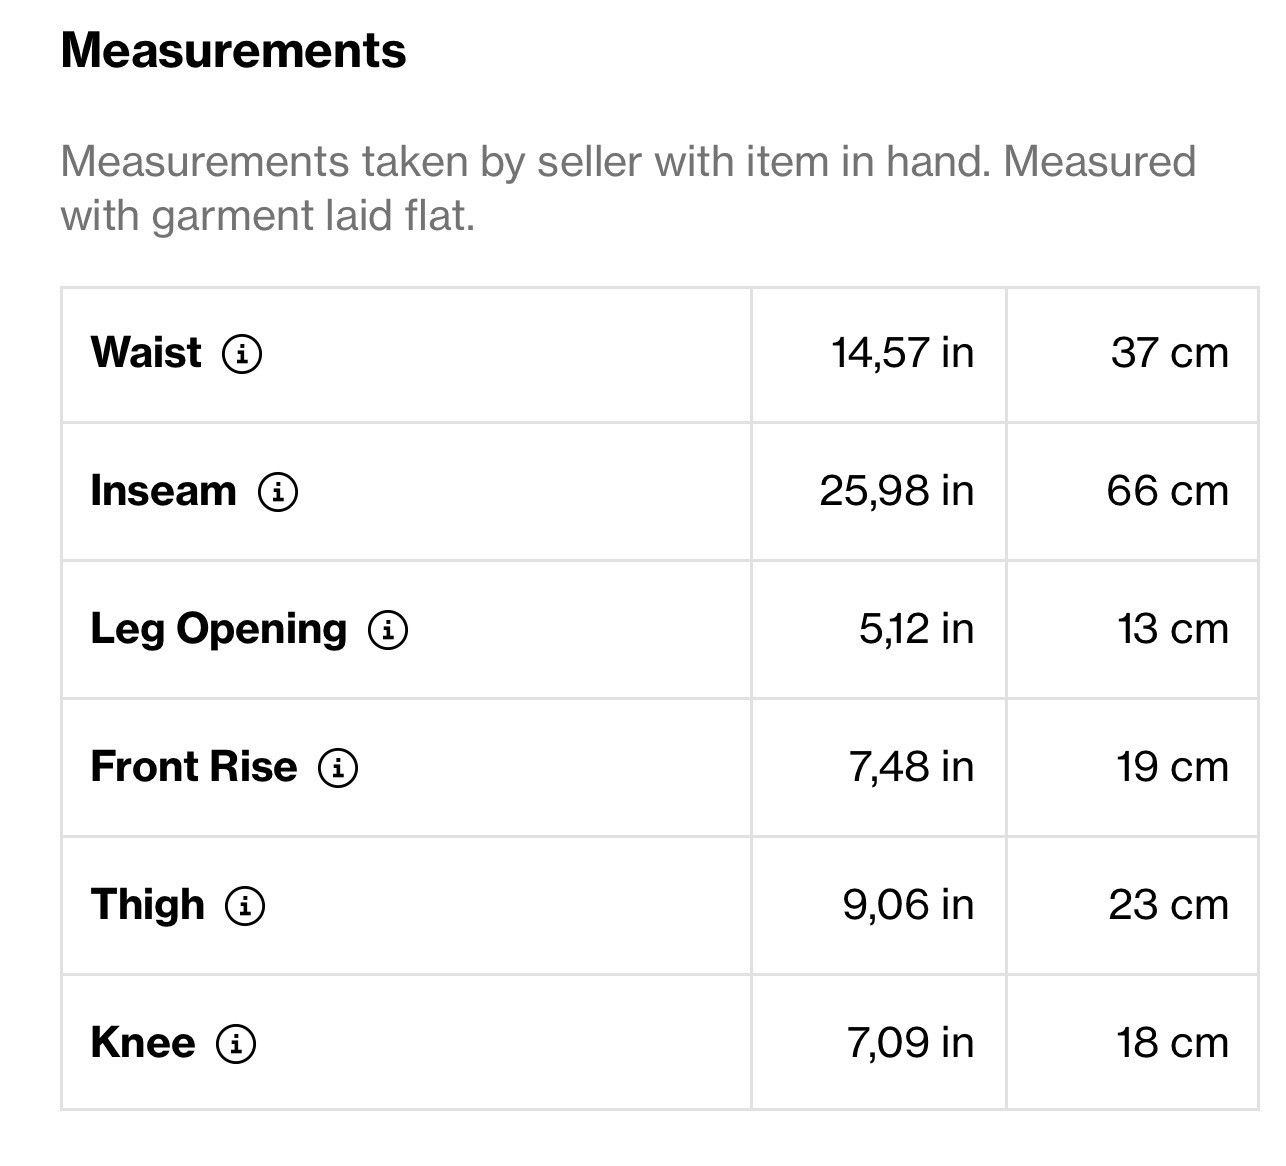The height and width of the screenshot is (1166, 1286).
Task: Open the Inseam measurement info icon
Action: pyautogui.click(x=278, y=492)
